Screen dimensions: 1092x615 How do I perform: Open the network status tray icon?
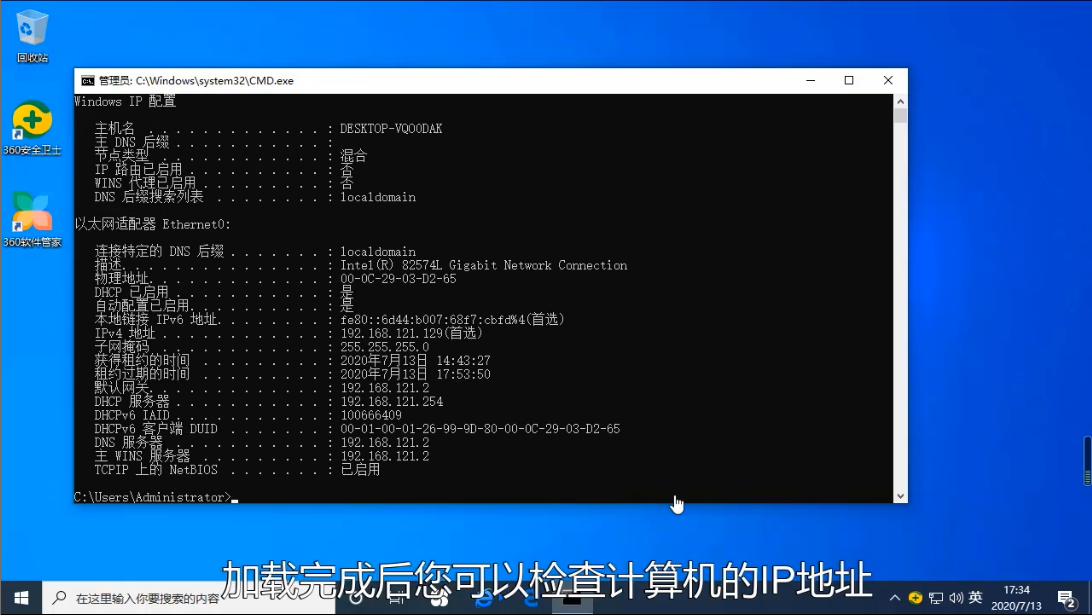[x=937, y=598]
